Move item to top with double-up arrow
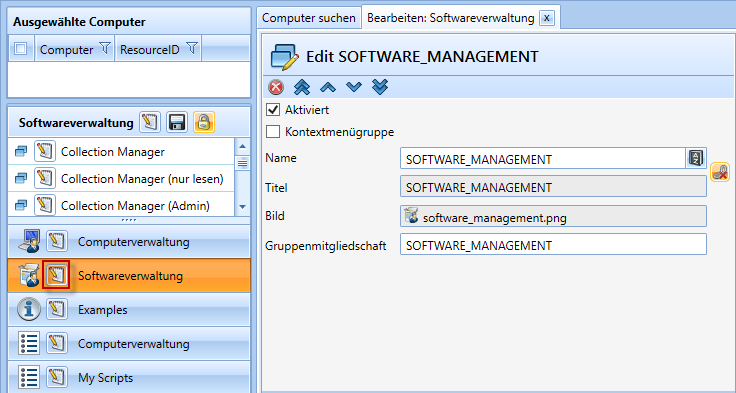 click(302, 87)
